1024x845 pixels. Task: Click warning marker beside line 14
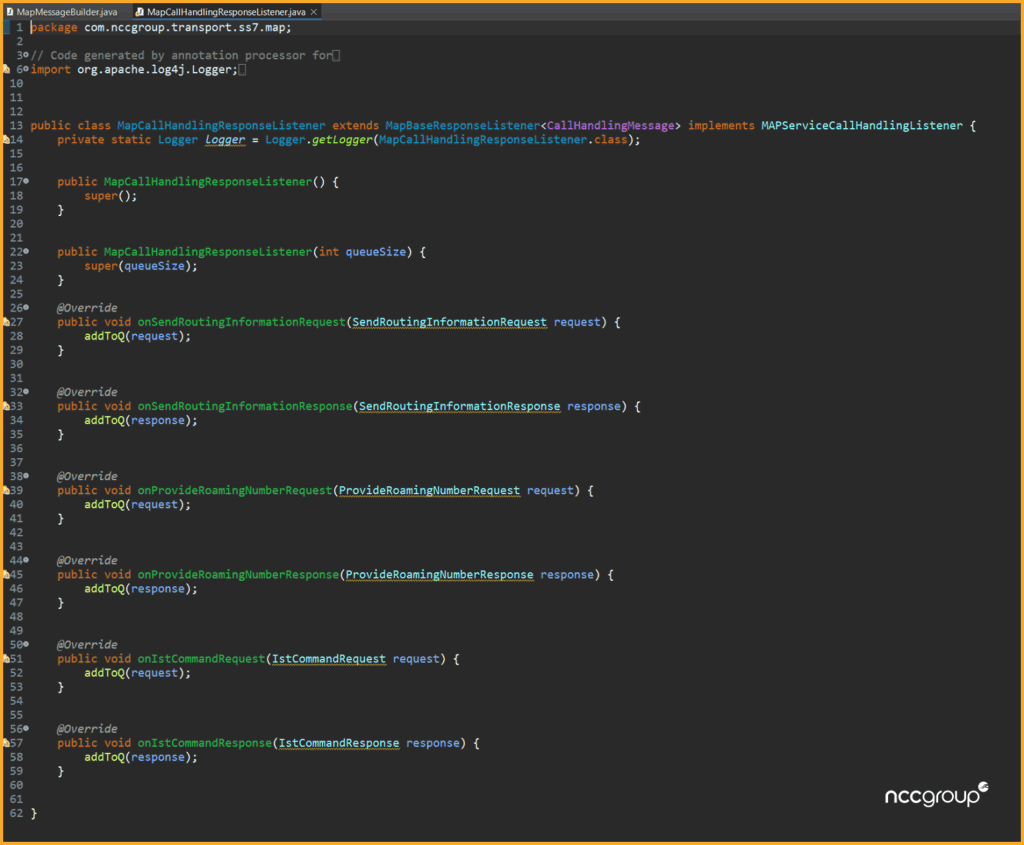pyautogui.click(x=6, y=140)
